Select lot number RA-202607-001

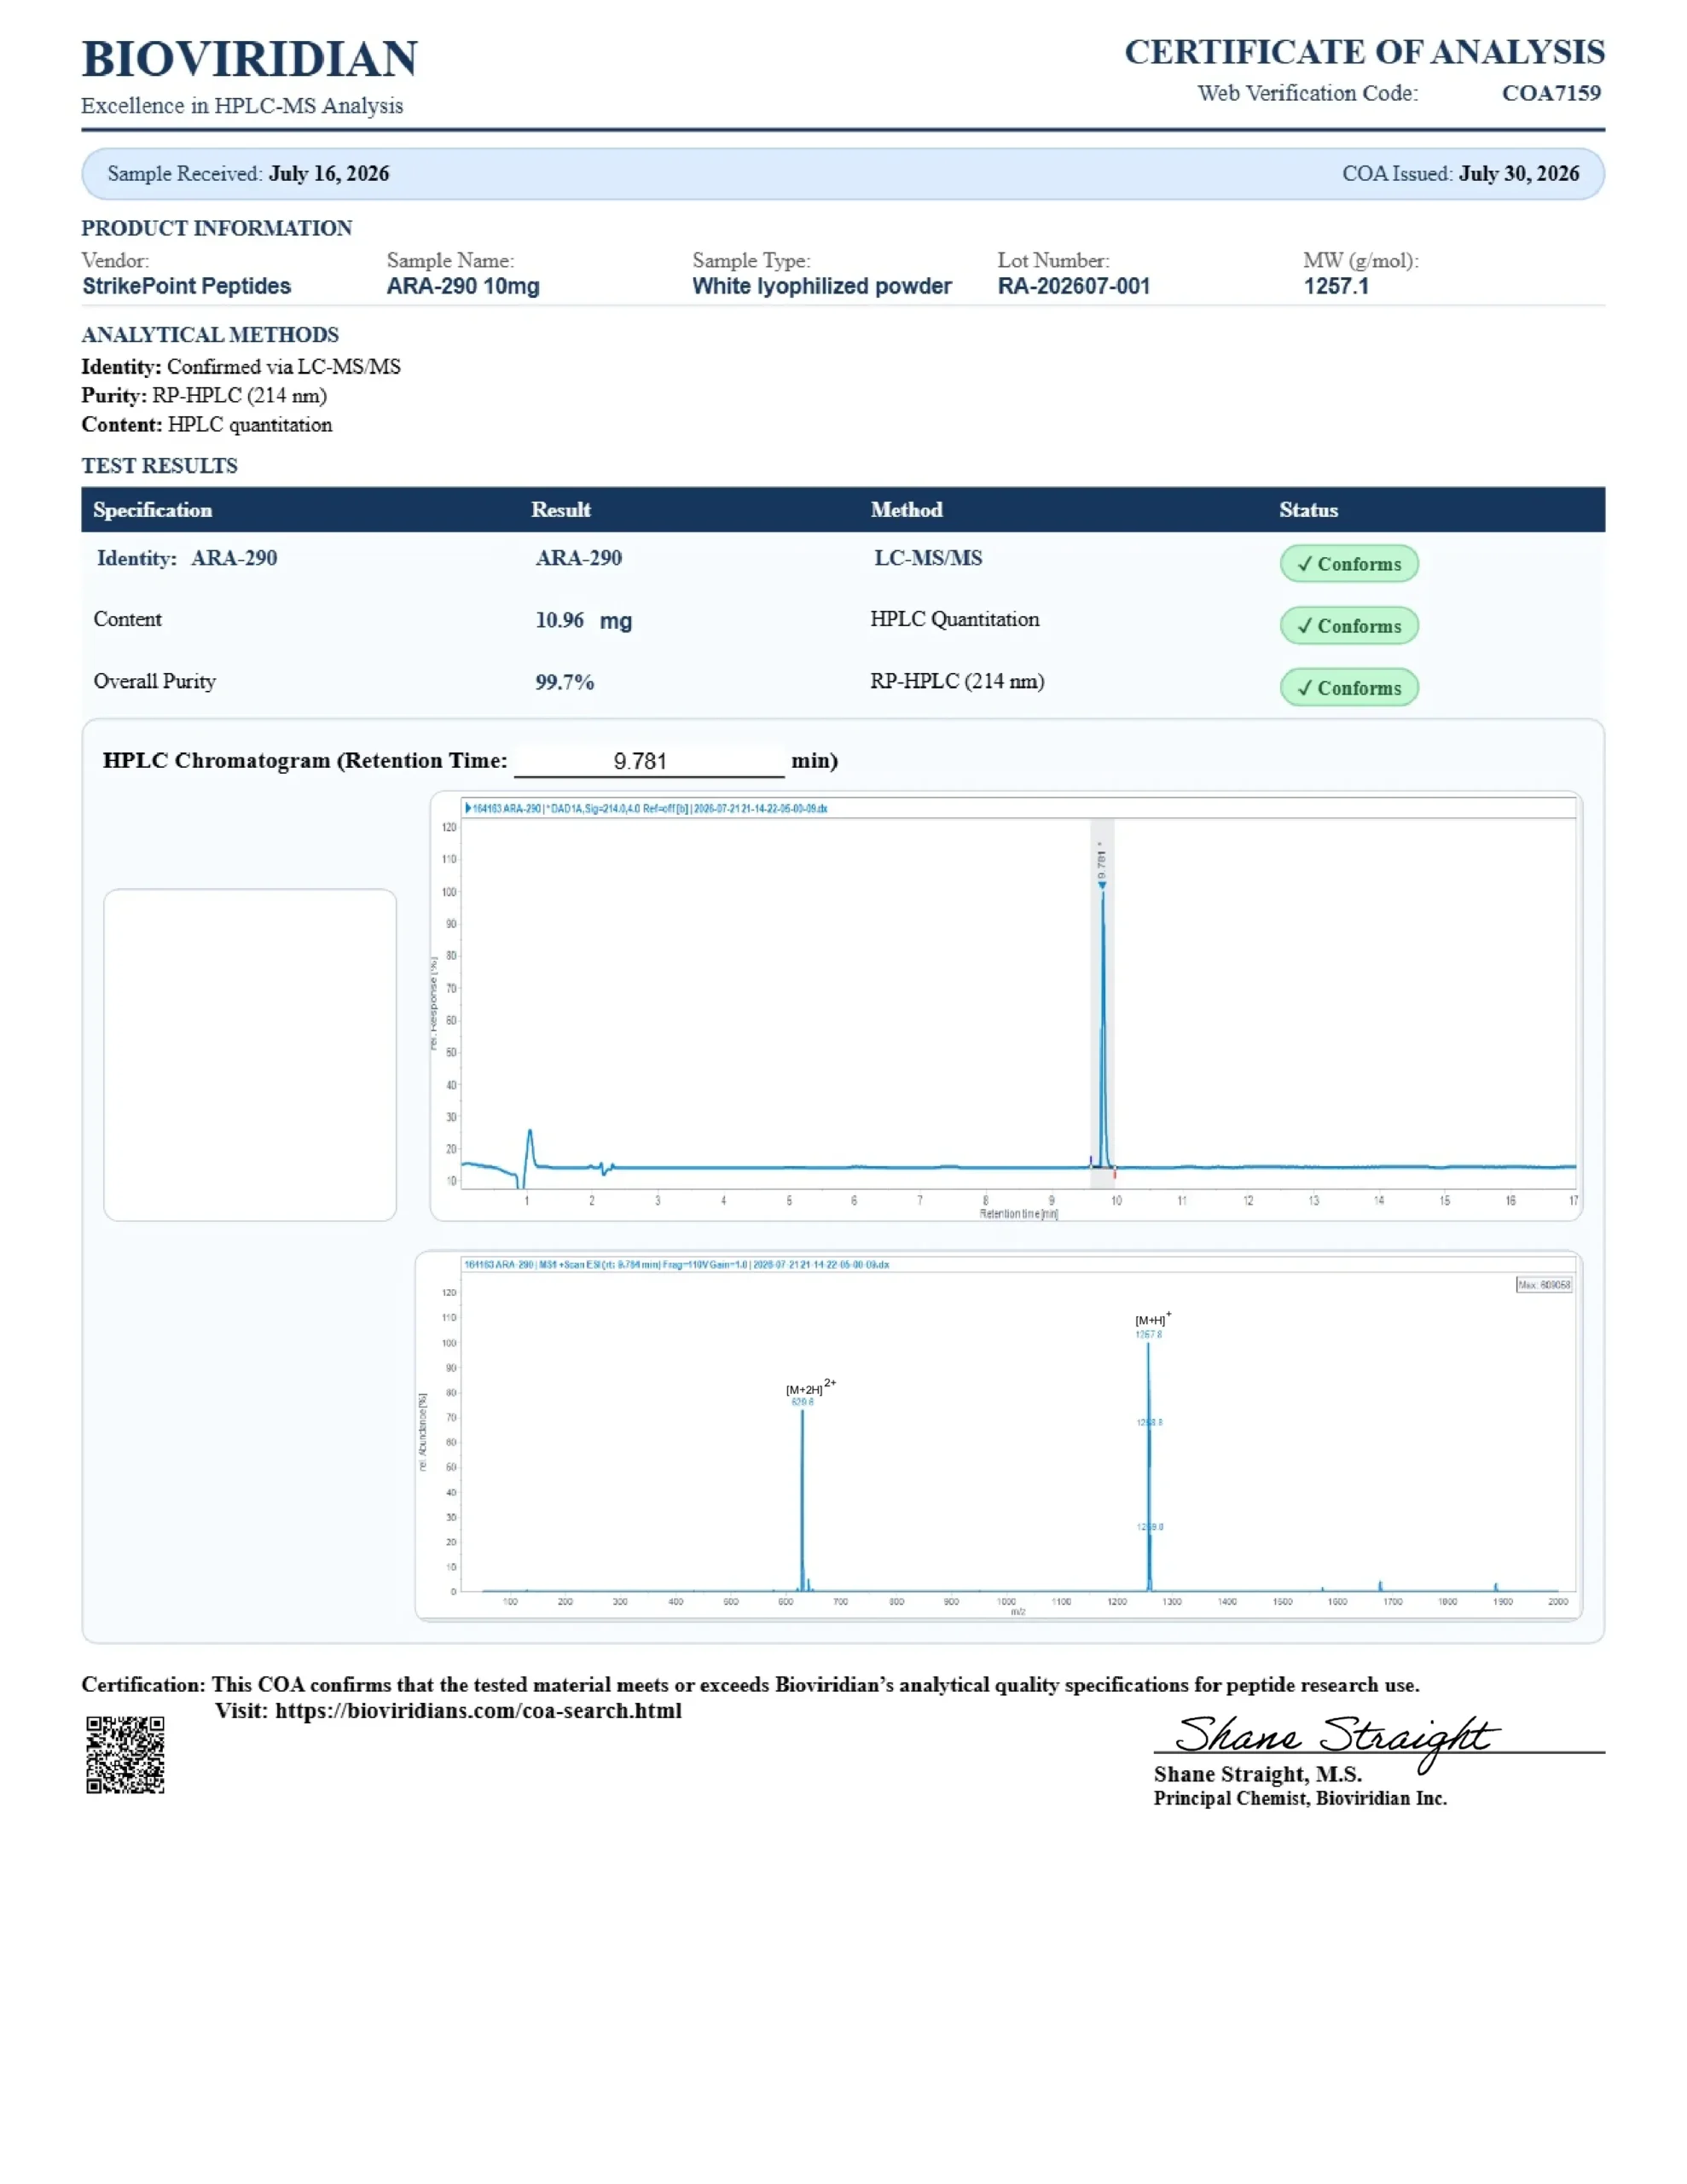[x=1074, y=286]
